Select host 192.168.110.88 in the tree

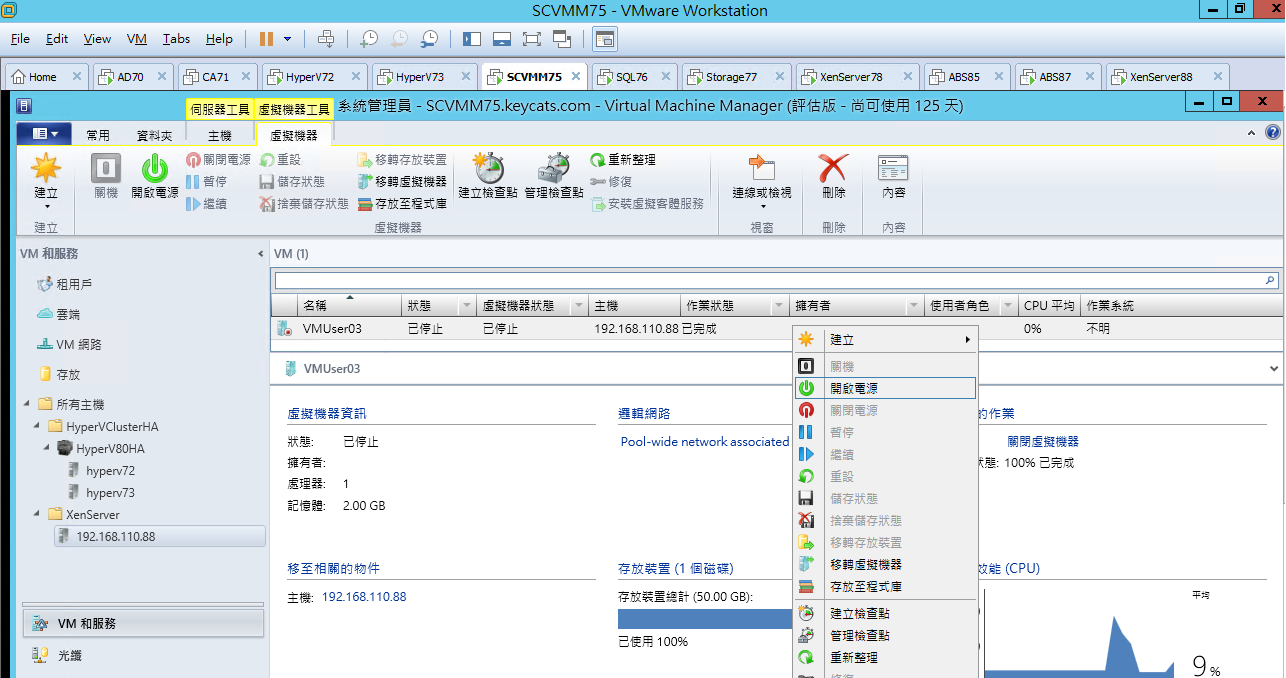click(160, 536)
